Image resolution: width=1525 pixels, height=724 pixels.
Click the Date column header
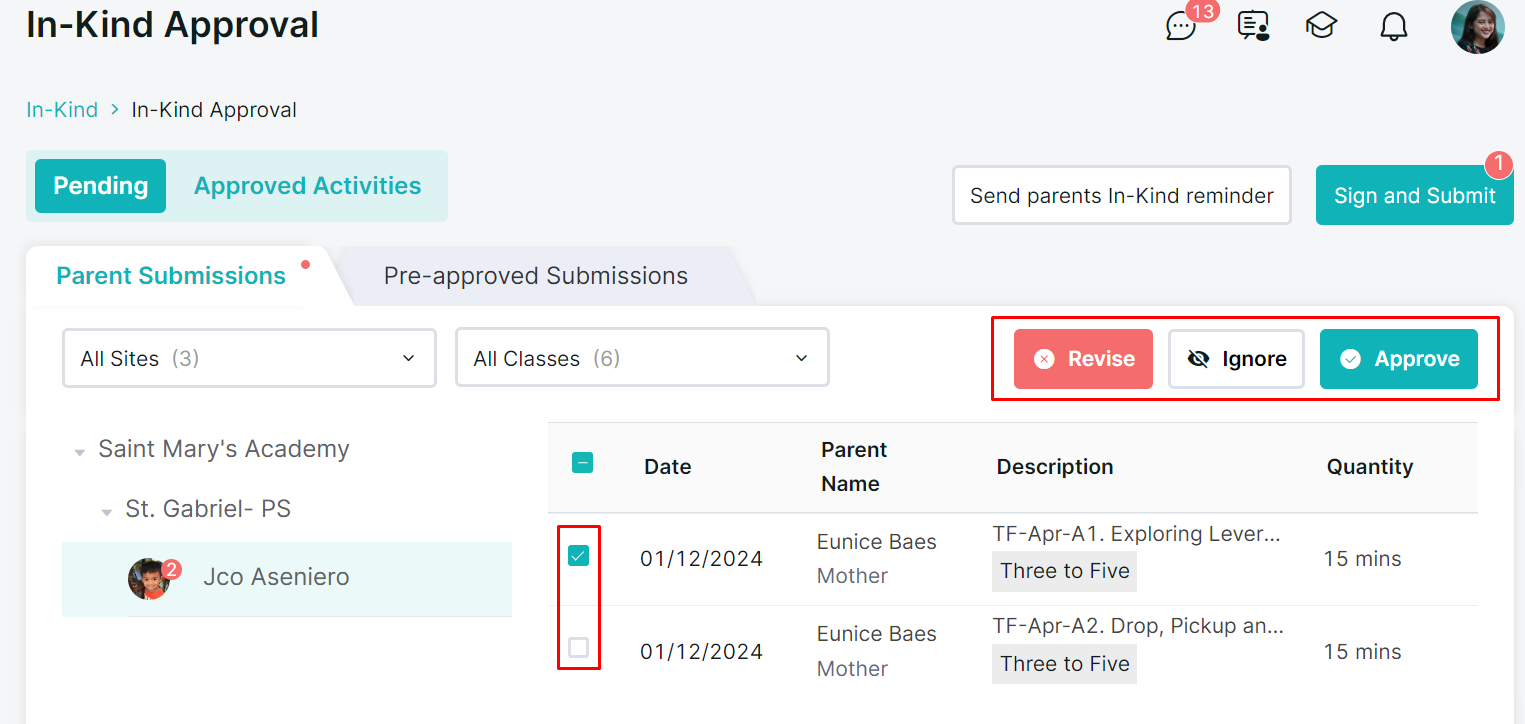click(x=668, y=467)
